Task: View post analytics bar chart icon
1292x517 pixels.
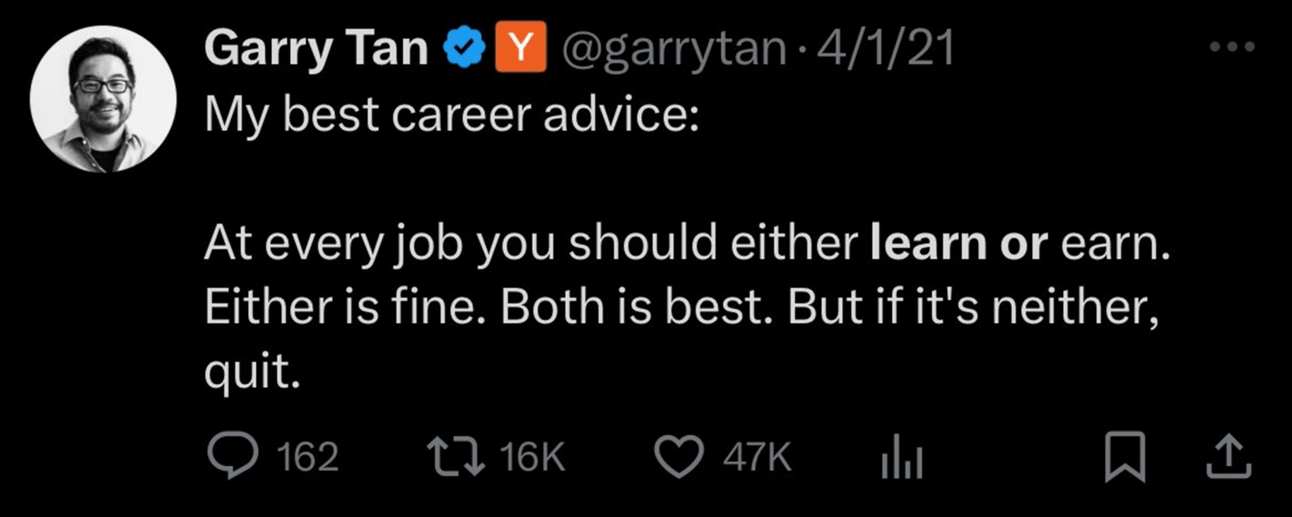Action: 900,458
